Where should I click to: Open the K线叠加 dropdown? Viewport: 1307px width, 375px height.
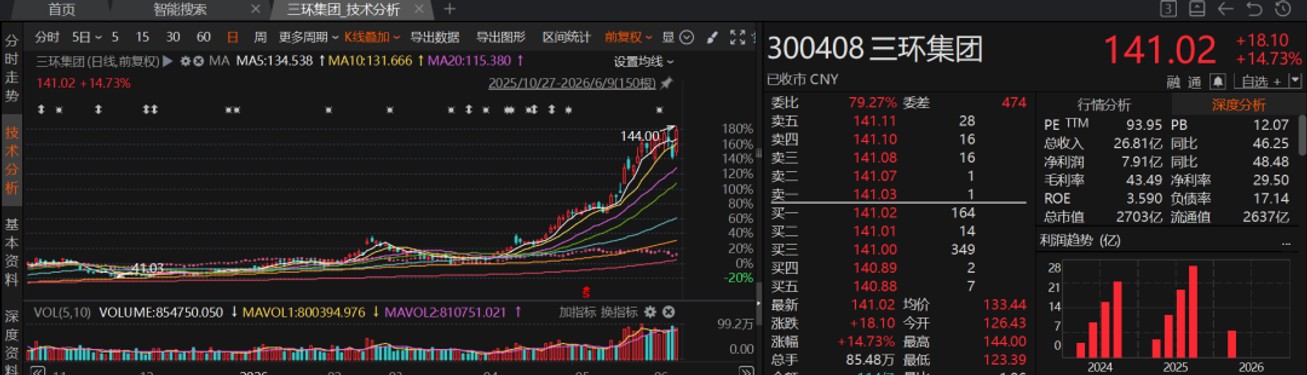(372, 37)
